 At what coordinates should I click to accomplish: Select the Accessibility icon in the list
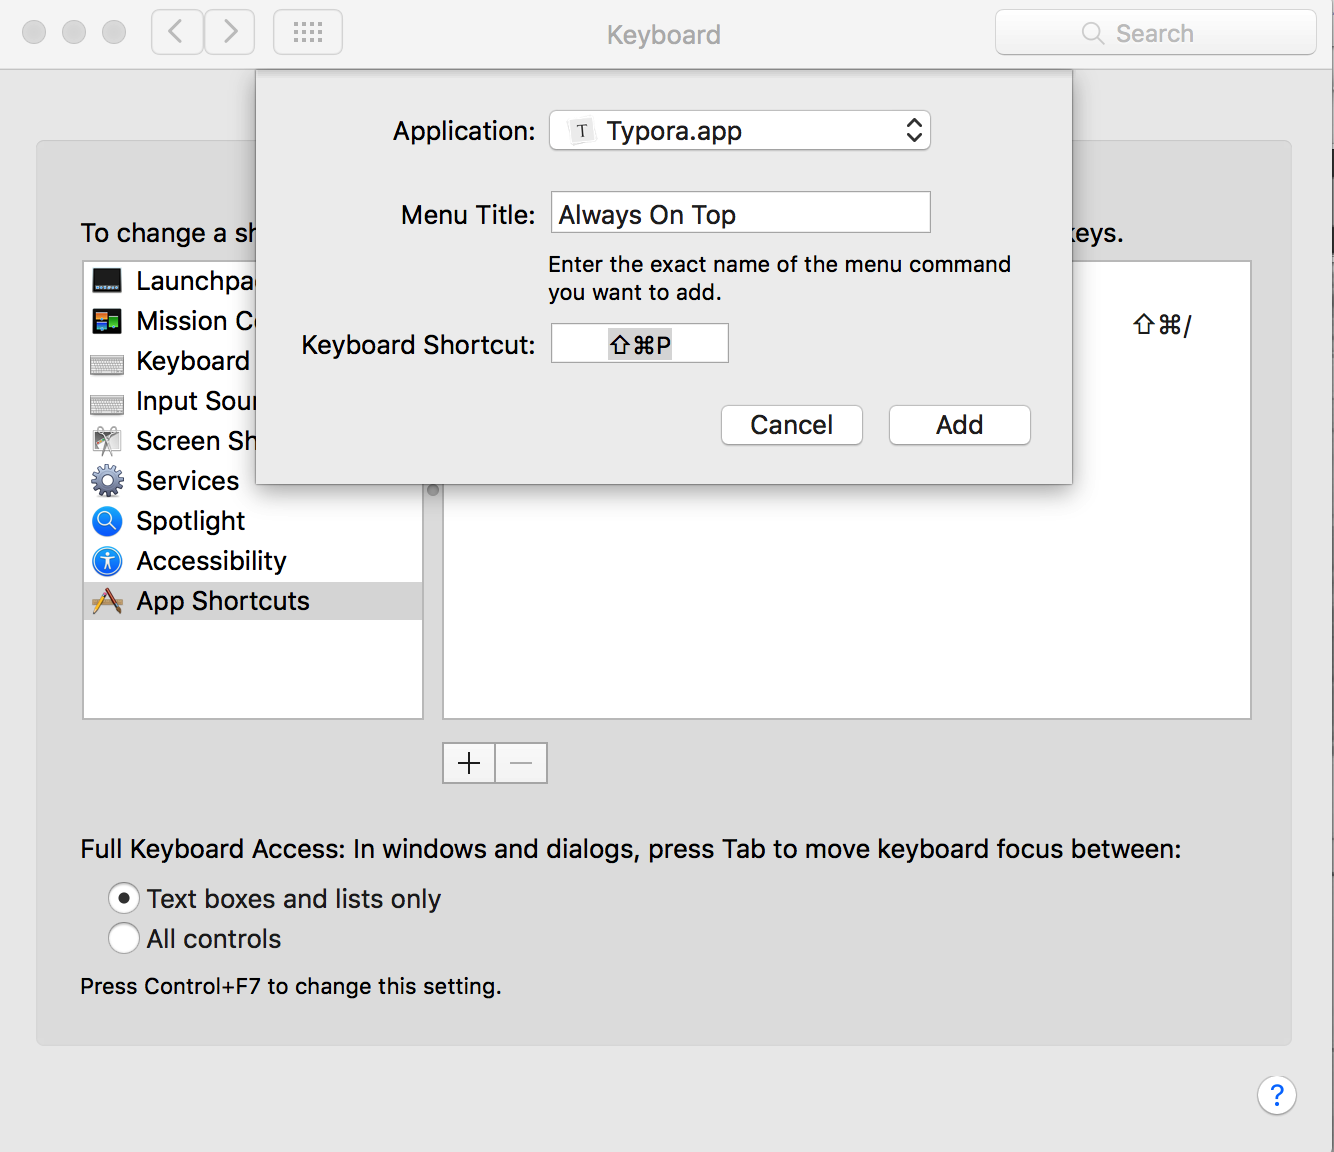coord(107,561)
